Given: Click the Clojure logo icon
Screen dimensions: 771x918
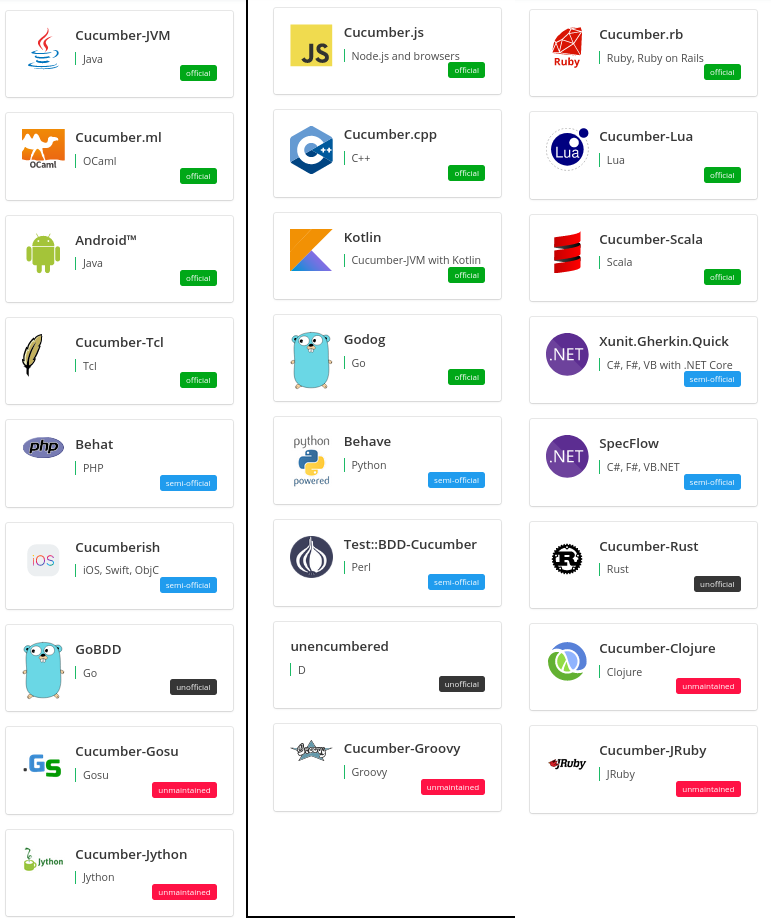Looking at the screenshot, I should coord(567,661).
